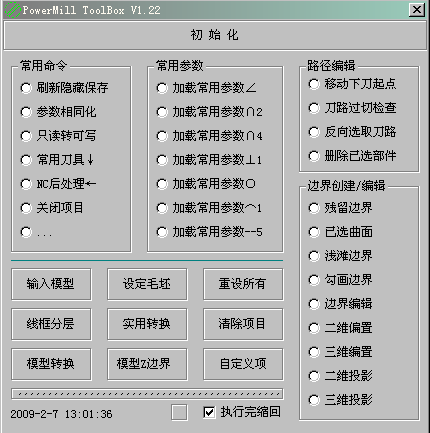Image resolution: width=430 pixels, height=433 pixels.
Task: Open 实用转换 function
Action: (x=147, y=324)
